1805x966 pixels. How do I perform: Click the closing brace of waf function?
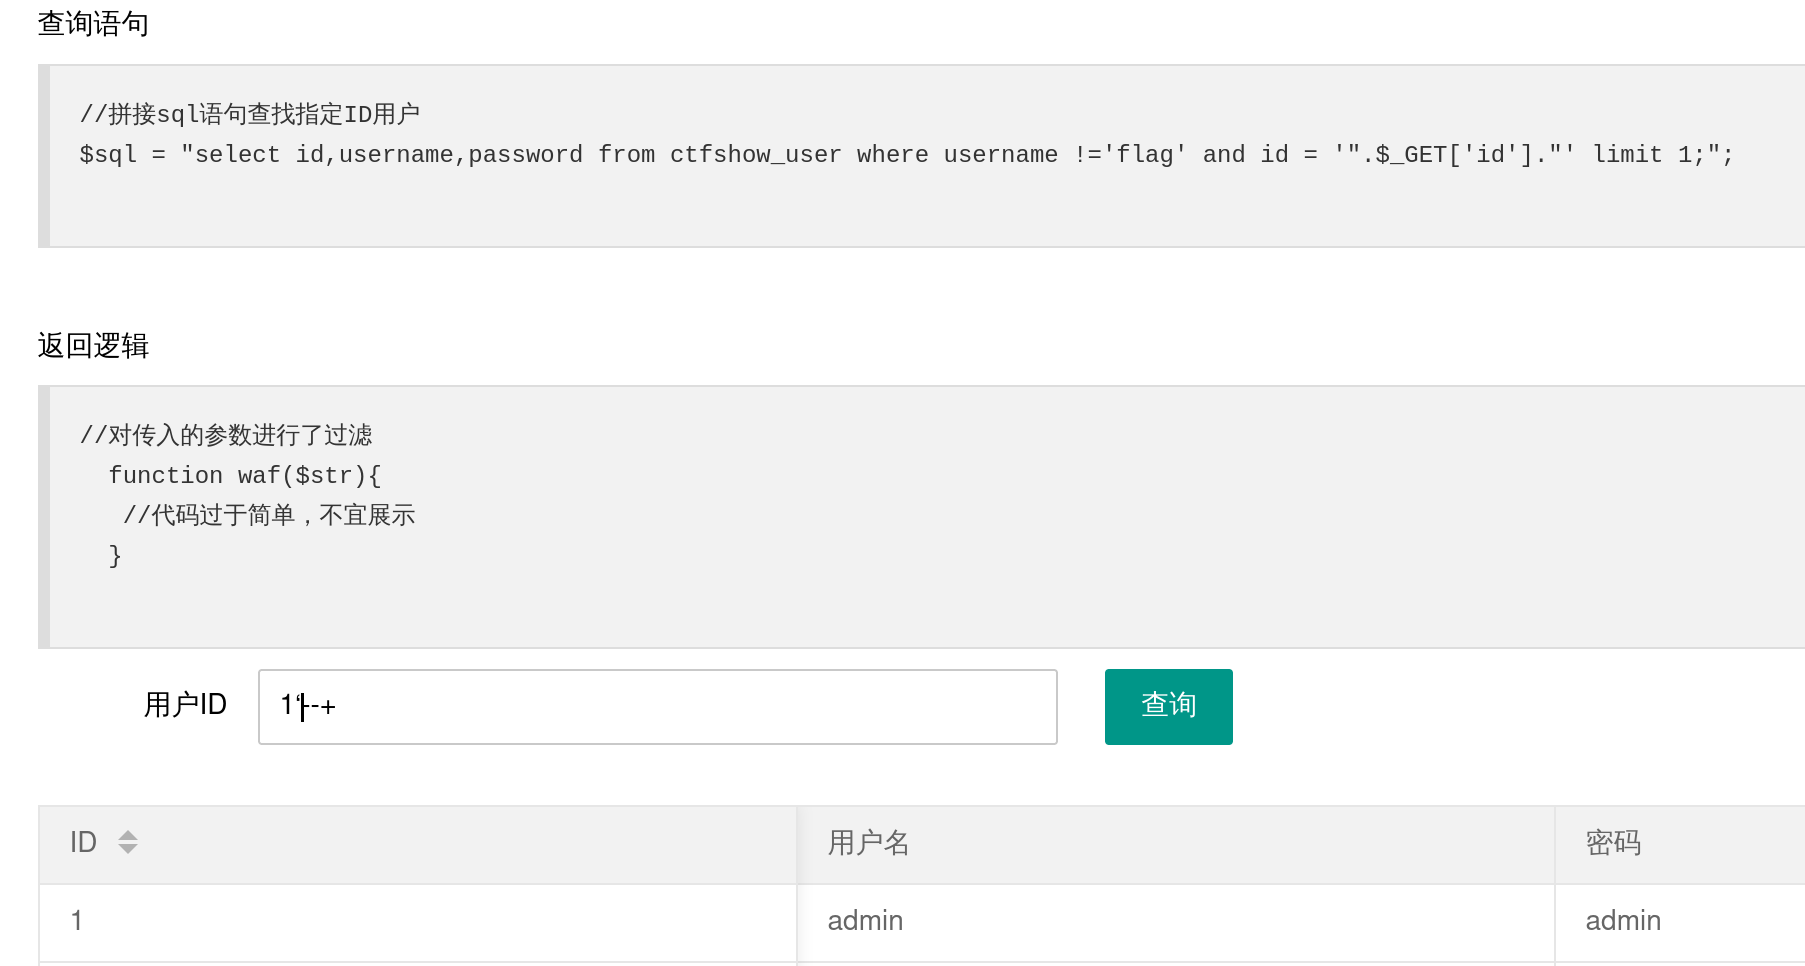pos(115,556)
